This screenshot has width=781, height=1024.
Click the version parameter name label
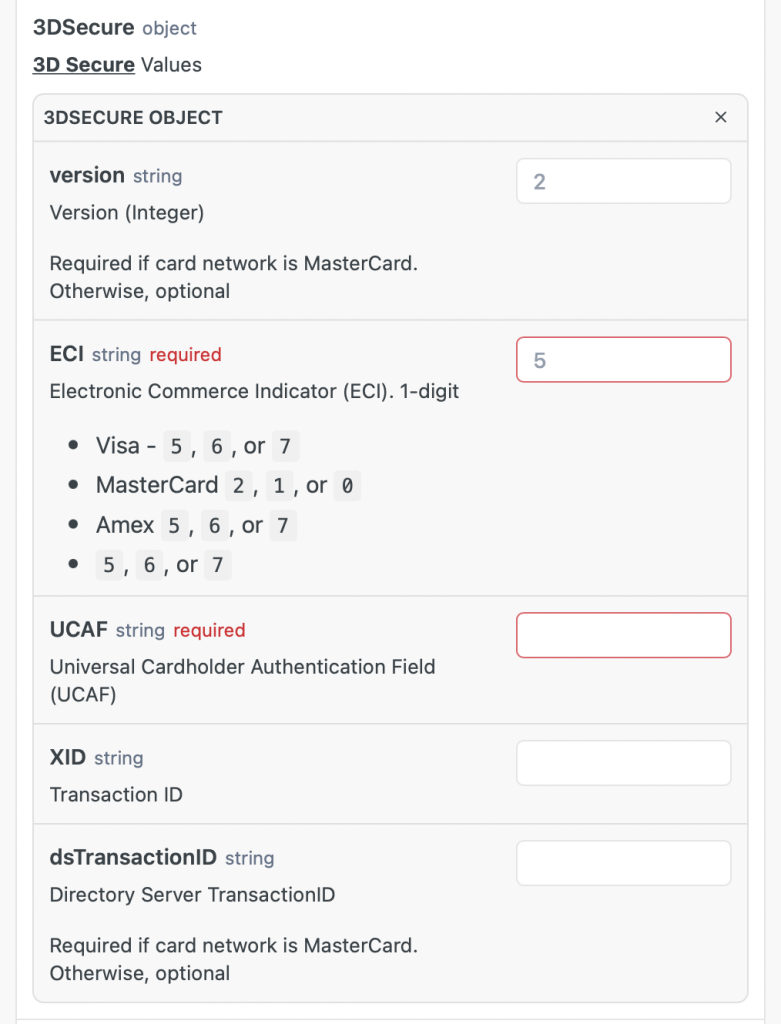click(87, 175)
